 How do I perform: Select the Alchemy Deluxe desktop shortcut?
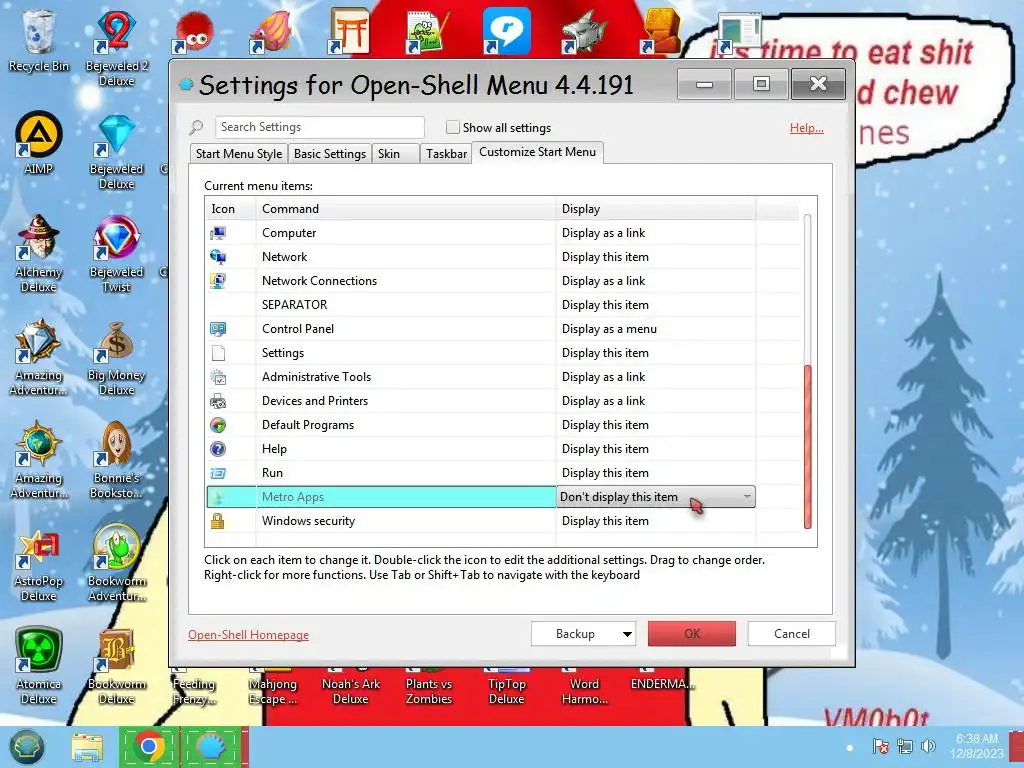click(x=39, y=253)
